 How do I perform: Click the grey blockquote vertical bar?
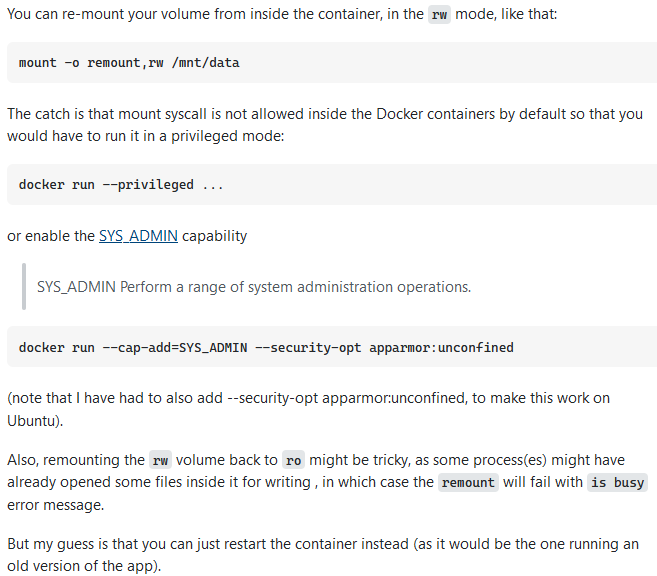coord(24,287)
